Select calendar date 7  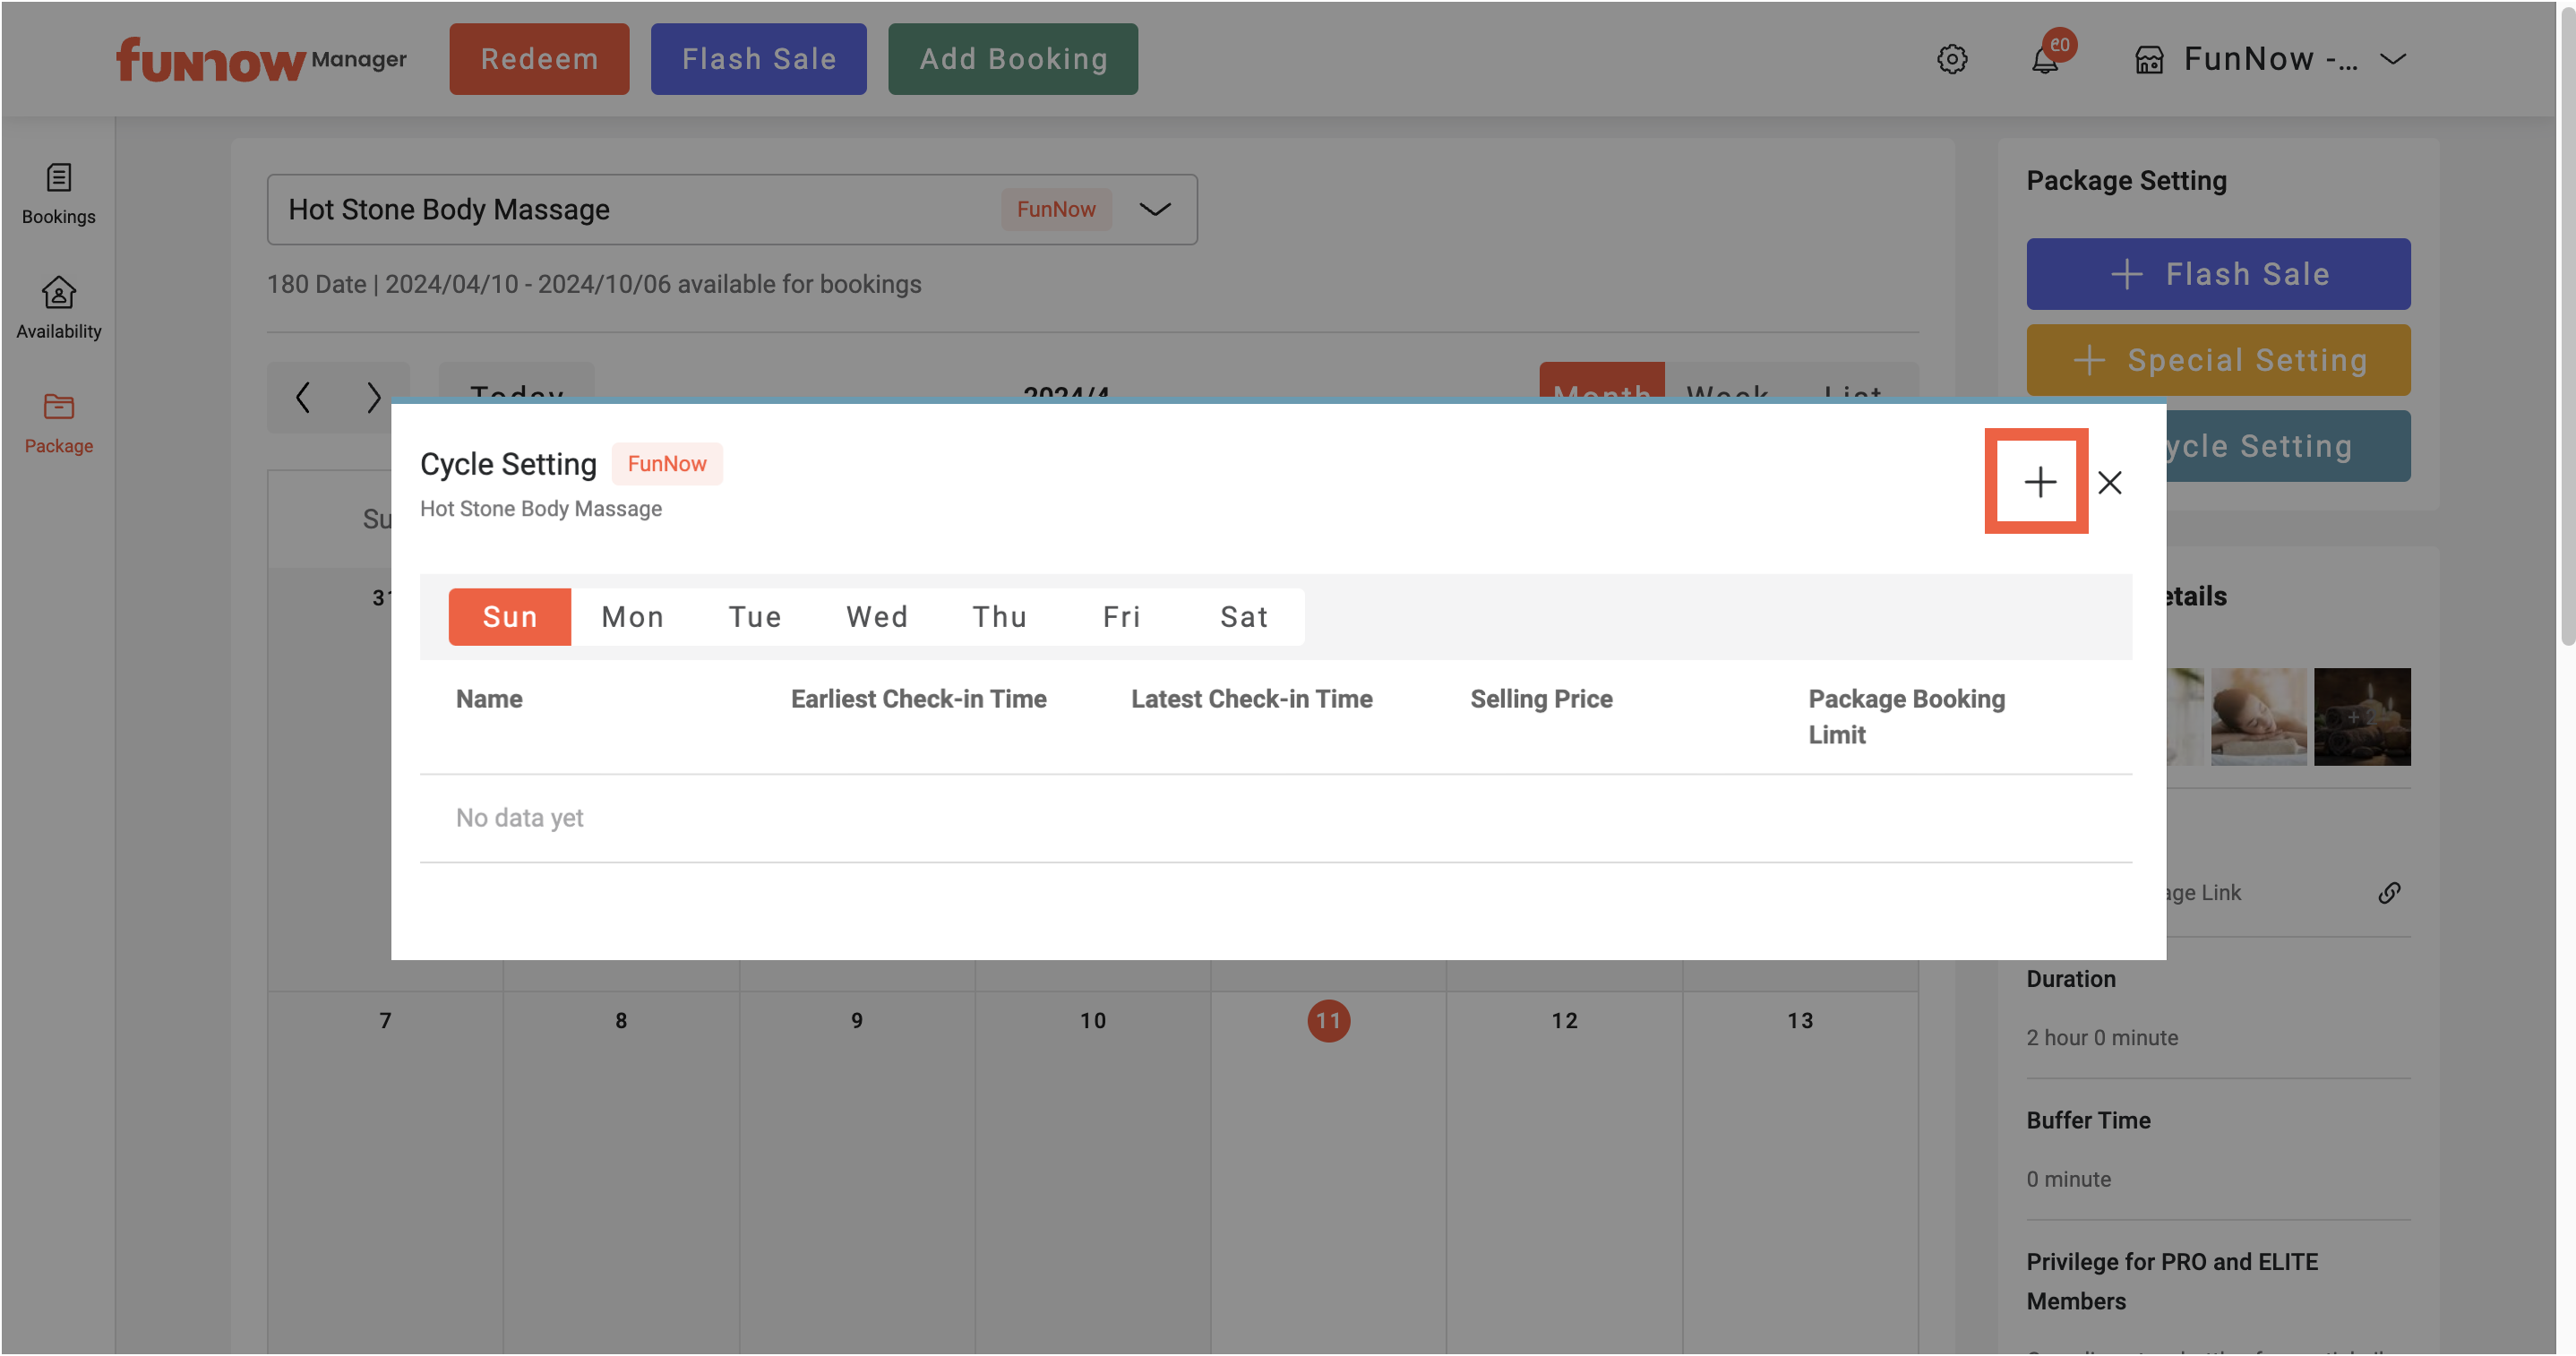385,1021
